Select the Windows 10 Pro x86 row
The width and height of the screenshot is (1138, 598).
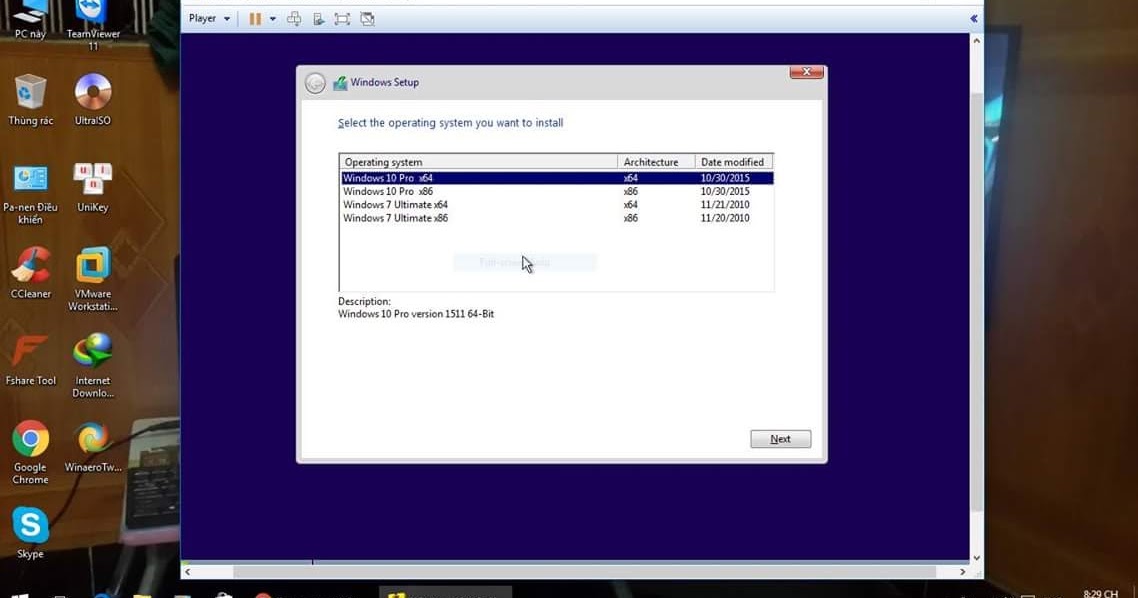point(557,192)
